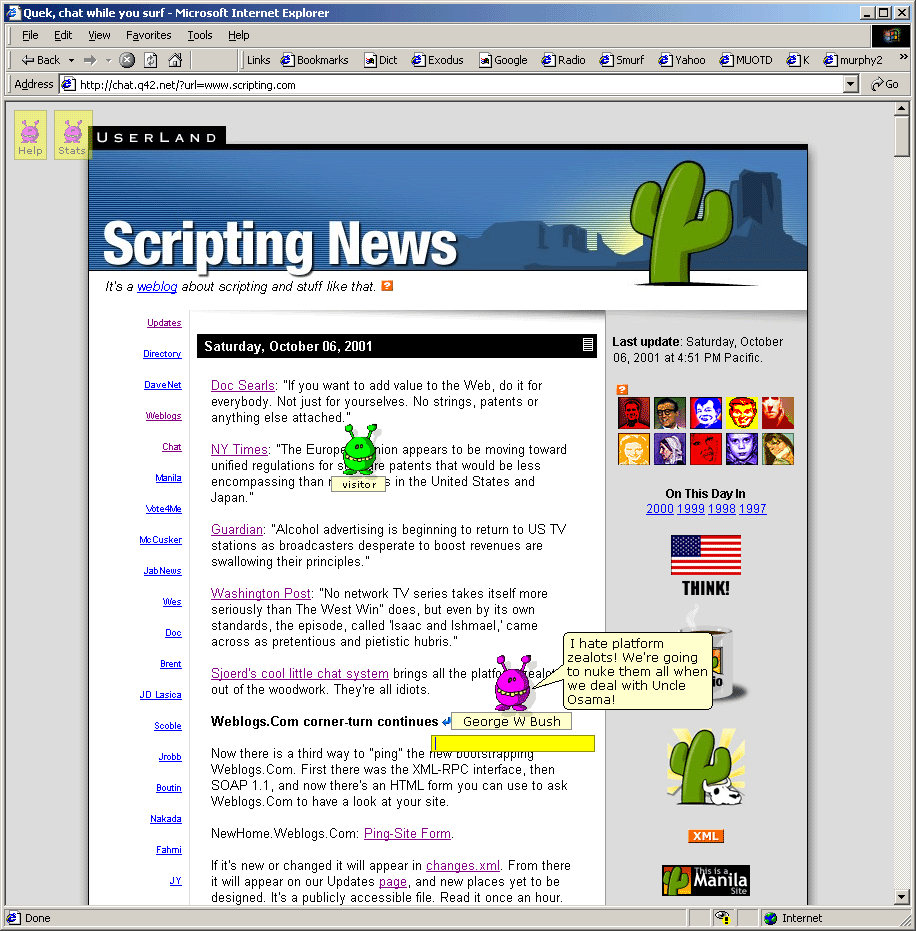This screenshot has height=931, width=916.
Task: Open the Favorites menu
Action: coord(148,35)
